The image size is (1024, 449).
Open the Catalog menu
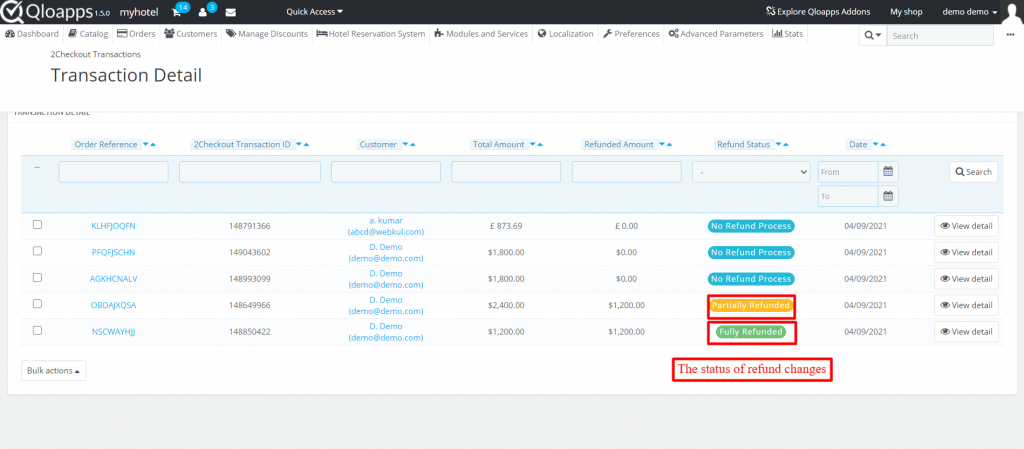click(88, 34)
